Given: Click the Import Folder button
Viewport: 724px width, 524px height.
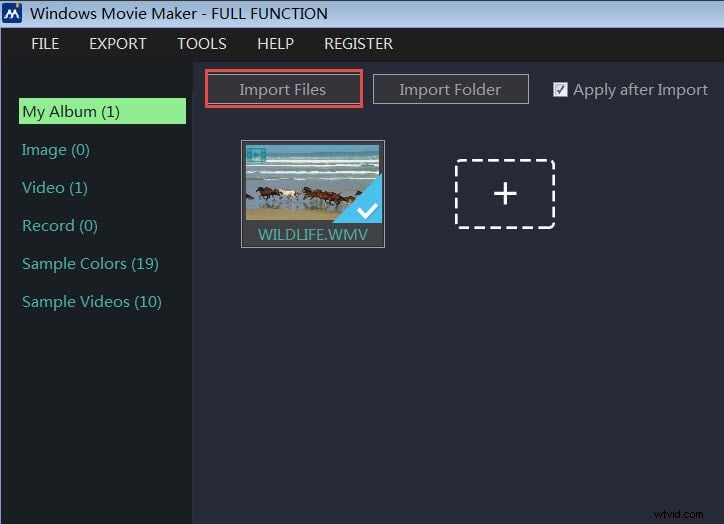Looking at the screenshot, I should point(451,89).
